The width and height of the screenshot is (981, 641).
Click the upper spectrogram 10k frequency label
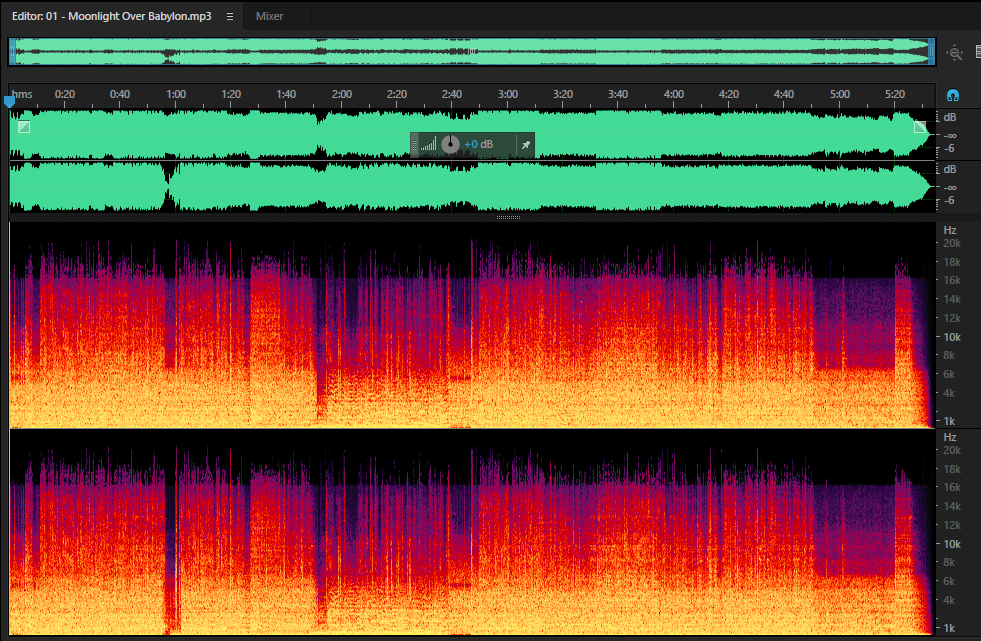(x=952, y=337)
